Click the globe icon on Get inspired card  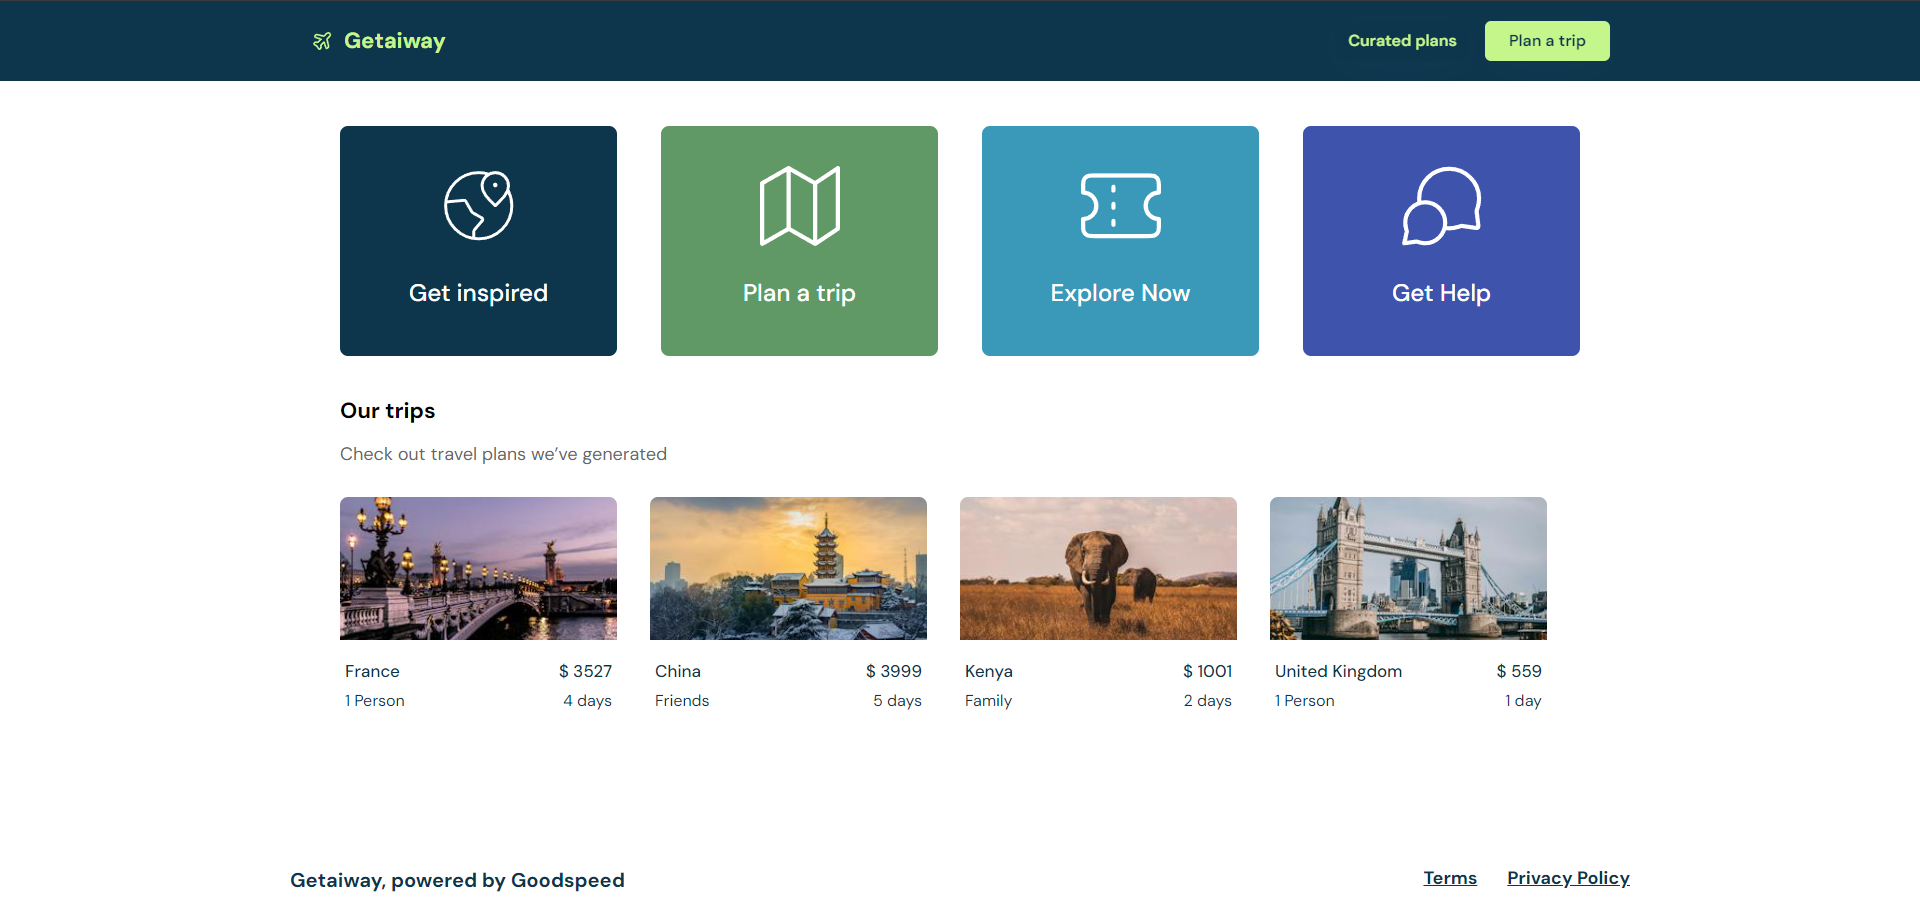(x=479, y=205)
